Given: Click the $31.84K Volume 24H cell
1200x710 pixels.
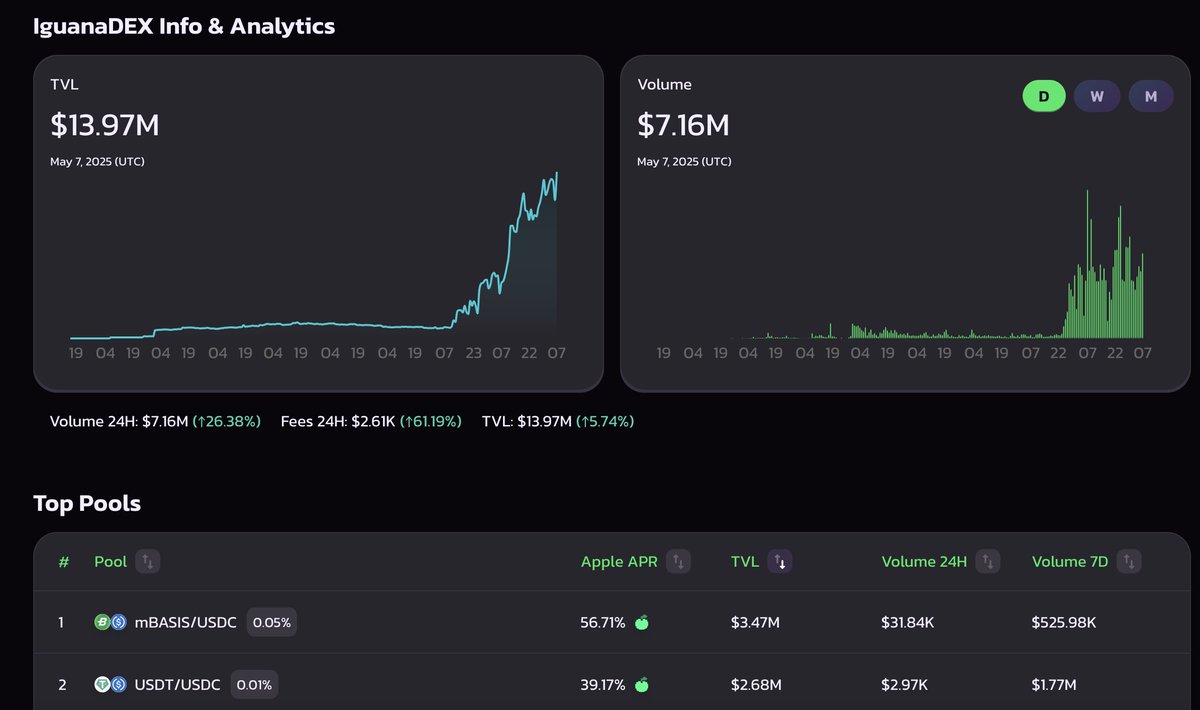Looking at the screenshot, I should pyautogui.click(x=908, y=623).
